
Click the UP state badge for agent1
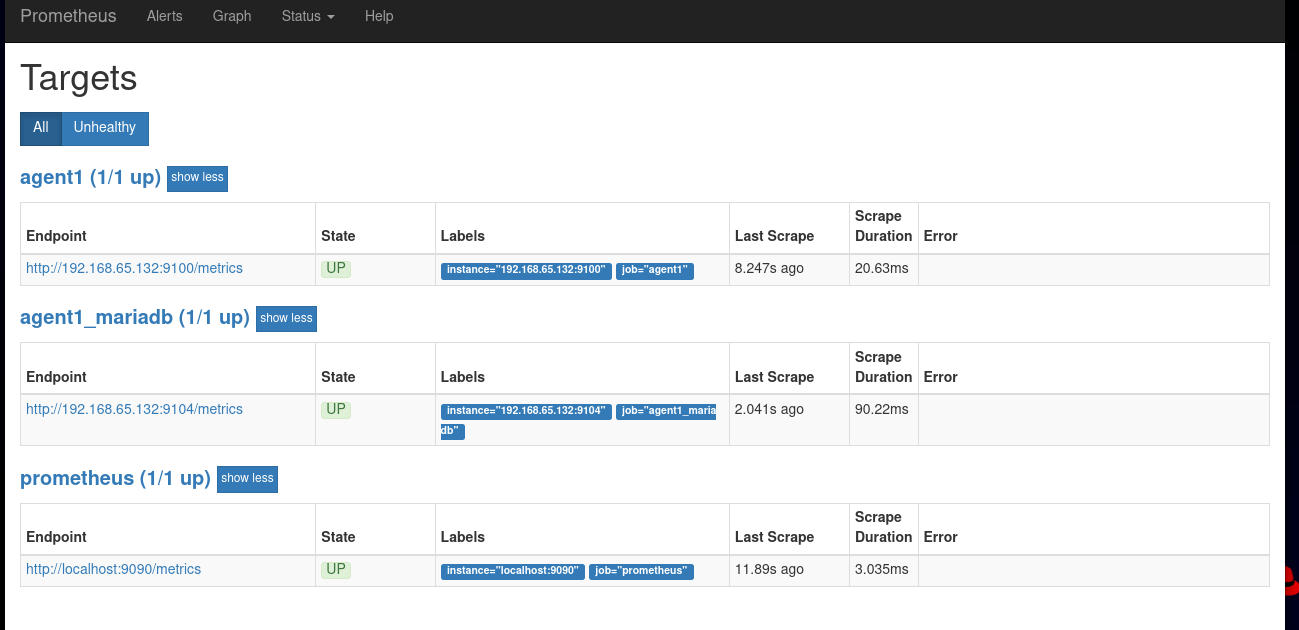click(x=336, y=268)
